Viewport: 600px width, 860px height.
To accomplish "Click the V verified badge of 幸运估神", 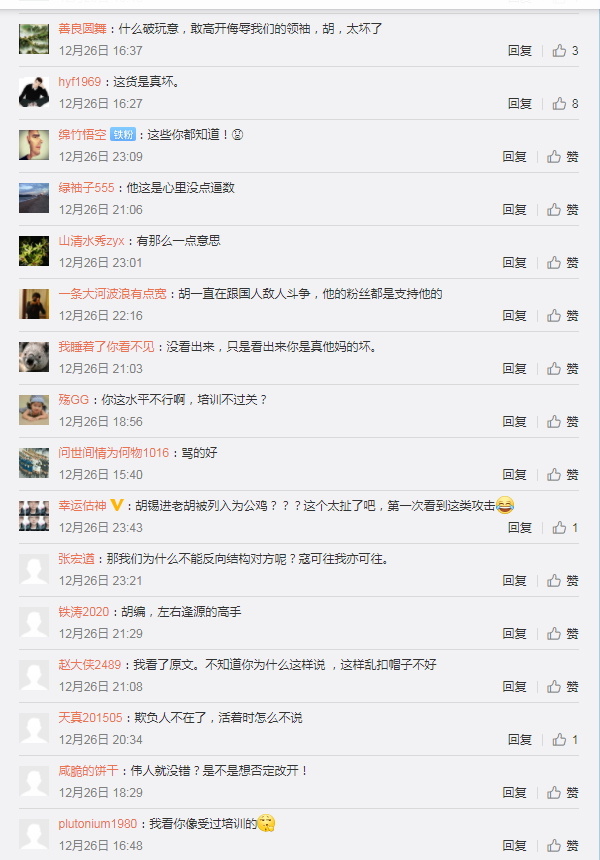I will 117,505.
